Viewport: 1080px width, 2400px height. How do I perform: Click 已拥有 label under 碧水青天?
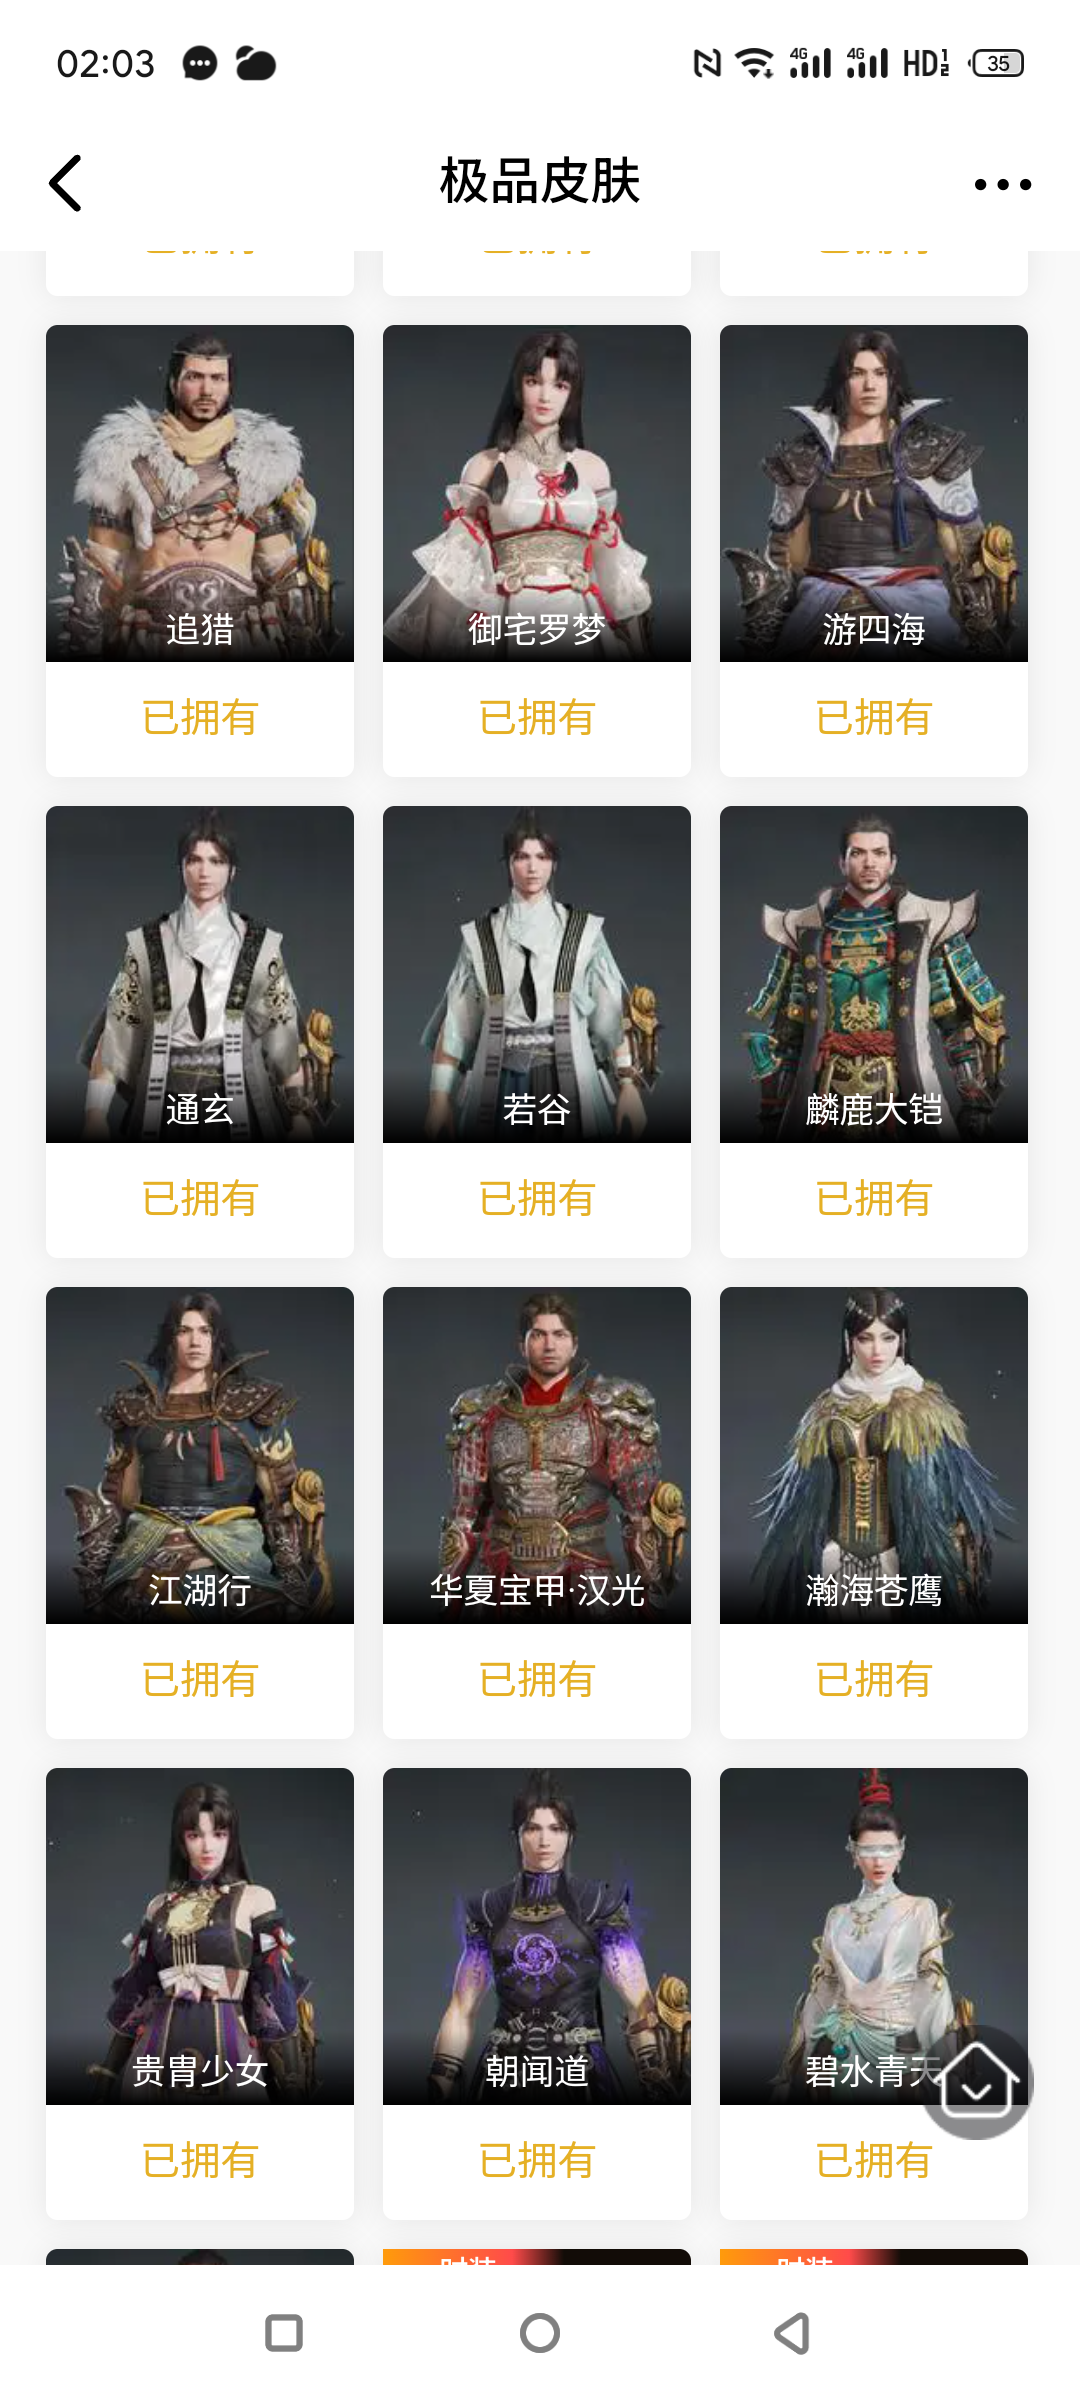pos(874,2161)
